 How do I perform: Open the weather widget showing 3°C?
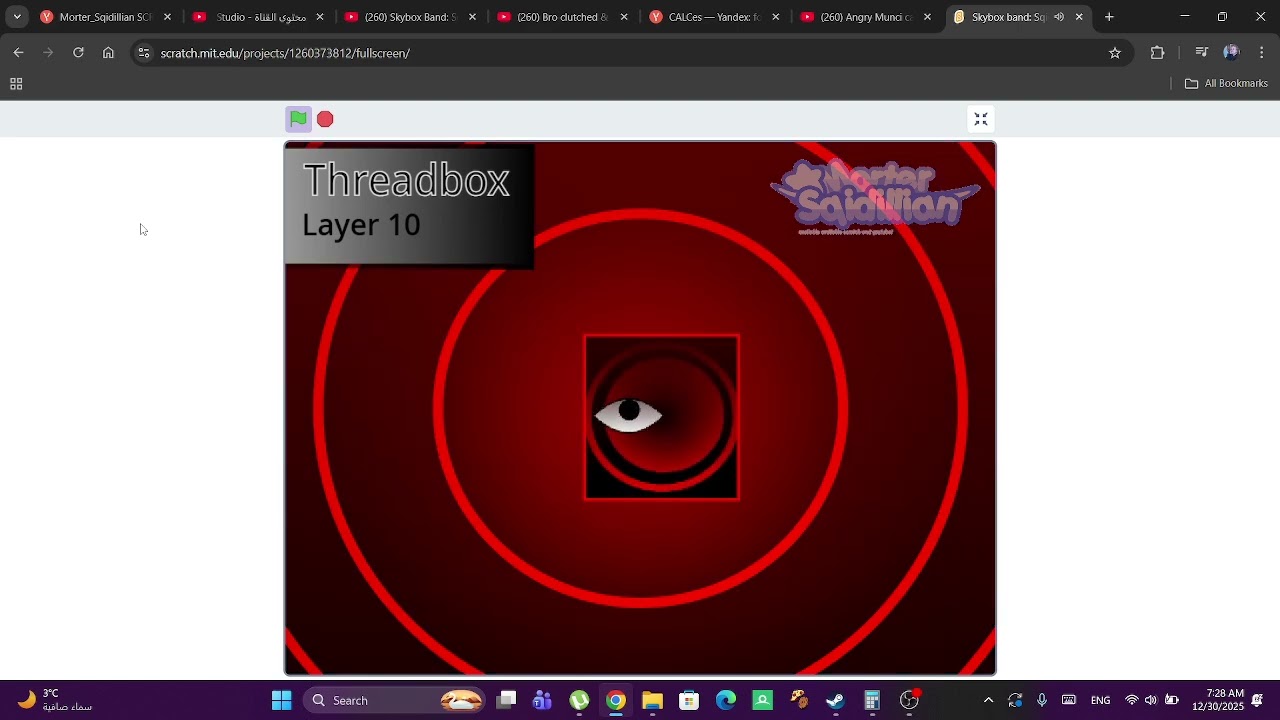click(x=56, y=700)
